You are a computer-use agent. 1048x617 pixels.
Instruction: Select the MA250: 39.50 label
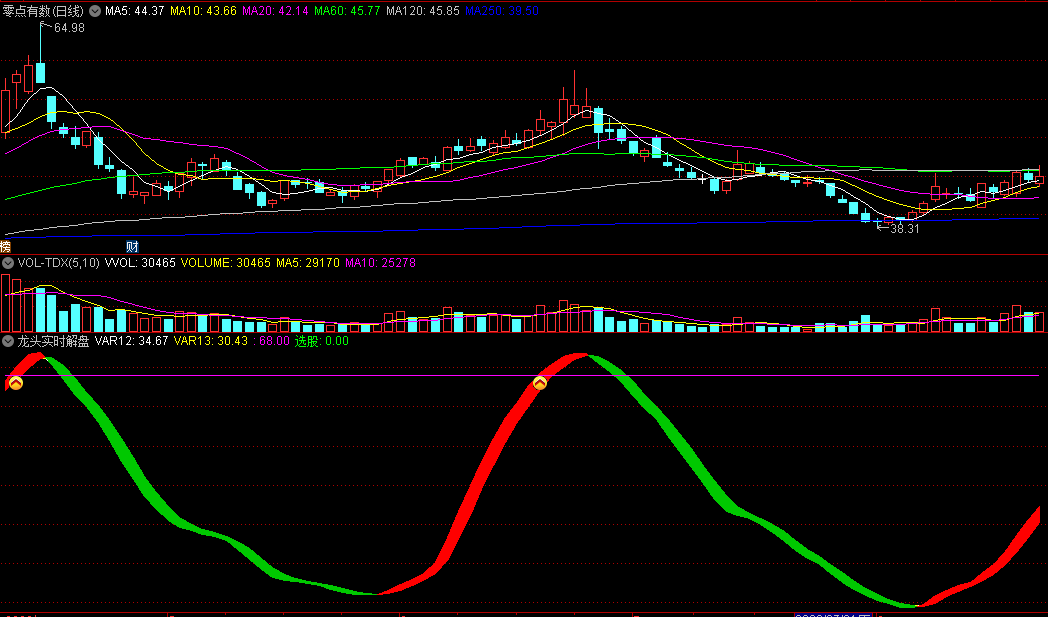pyautogui.click(x=502, y=11)
